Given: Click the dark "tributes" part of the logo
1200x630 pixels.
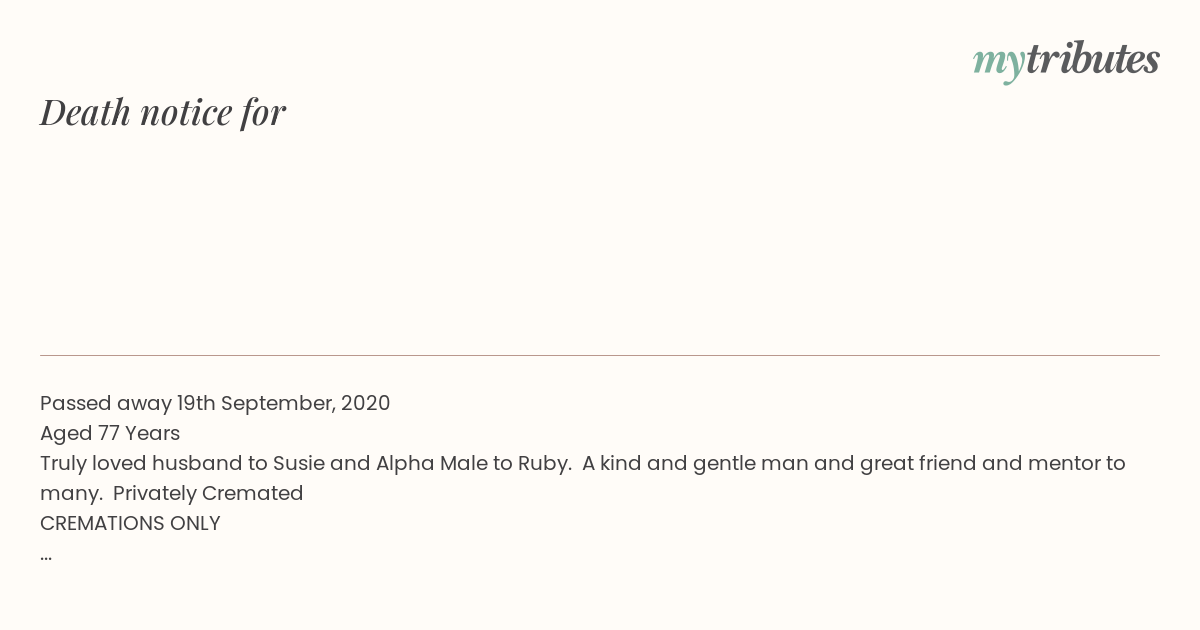Looking at the screenshot, I should [1093, 58].
